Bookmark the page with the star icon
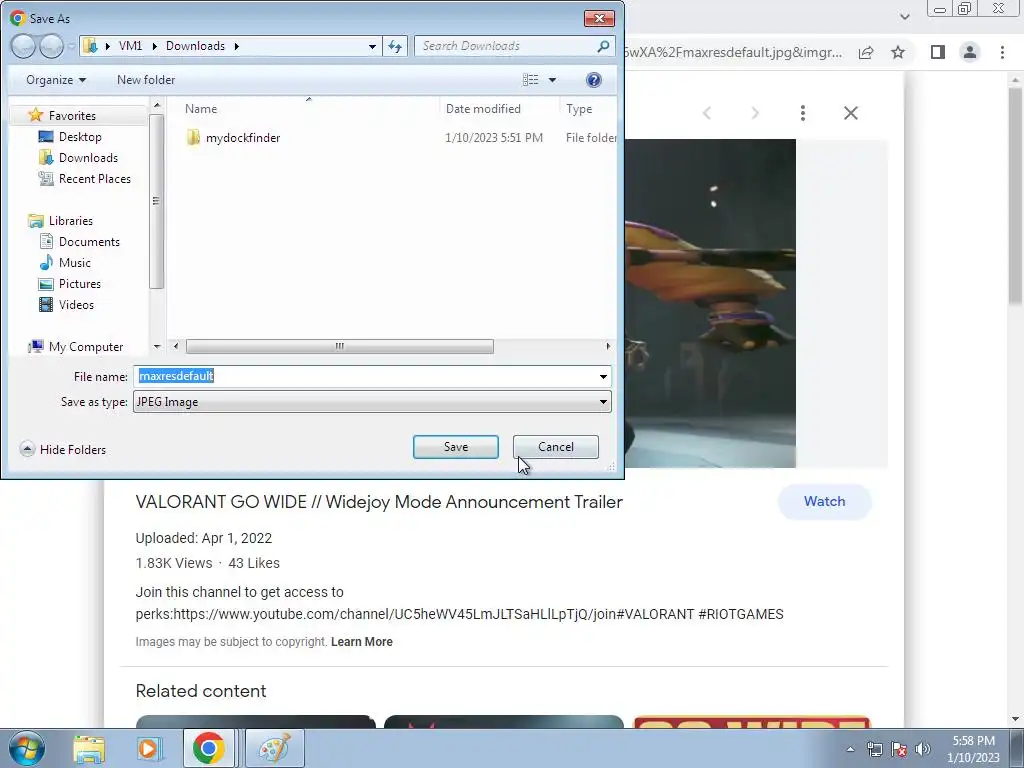The image size is (1024, 768). (x=898, y=52)
